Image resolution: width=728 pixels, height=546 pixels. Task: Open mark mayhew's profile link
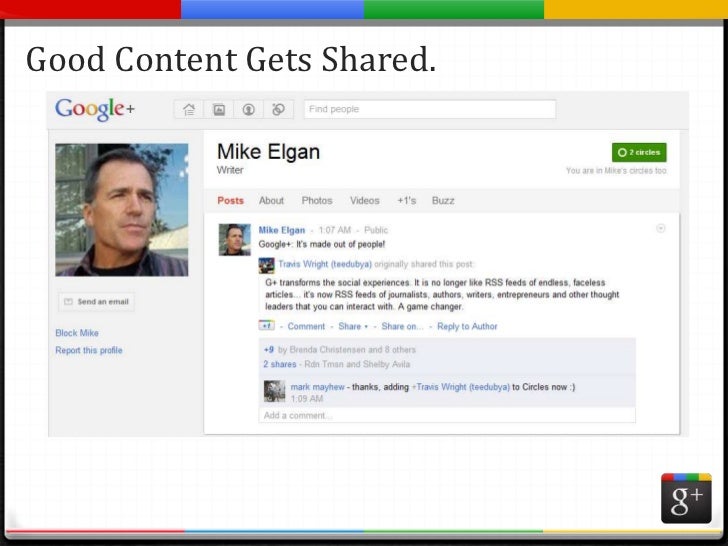coord(318,387)
